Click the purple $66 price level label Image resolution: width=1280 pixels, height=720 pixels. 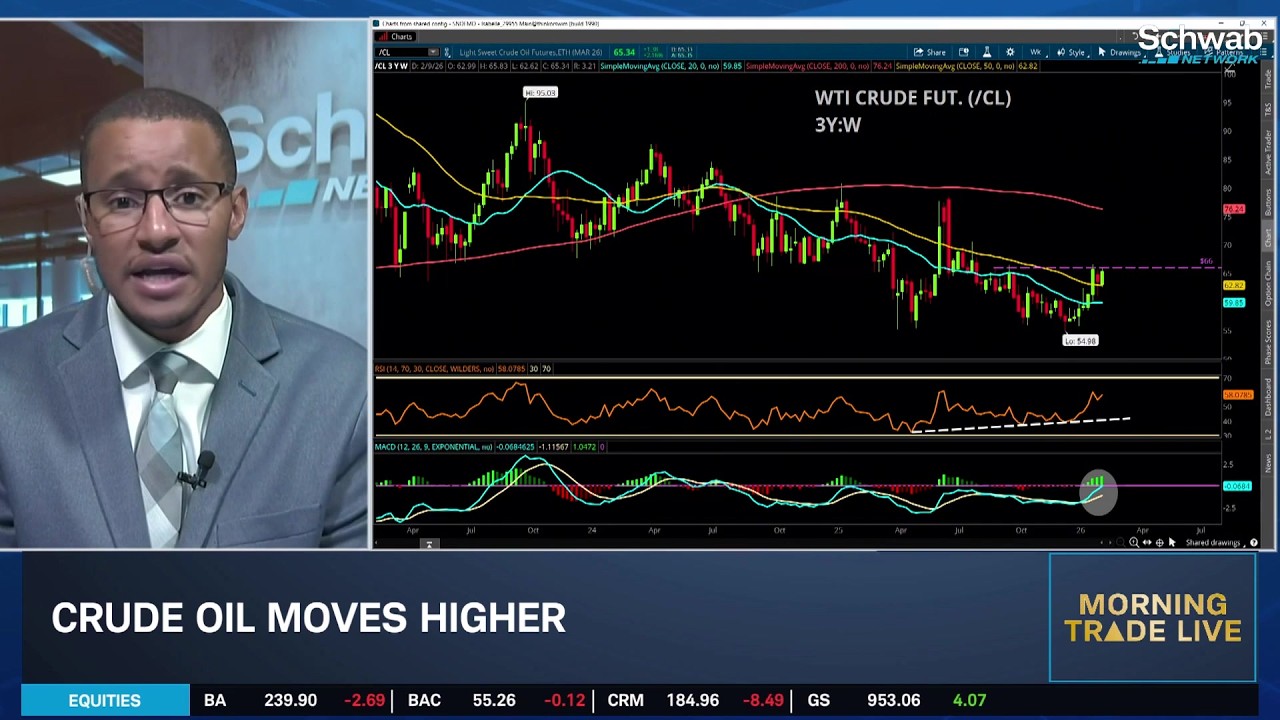[x=1206, y=261]
